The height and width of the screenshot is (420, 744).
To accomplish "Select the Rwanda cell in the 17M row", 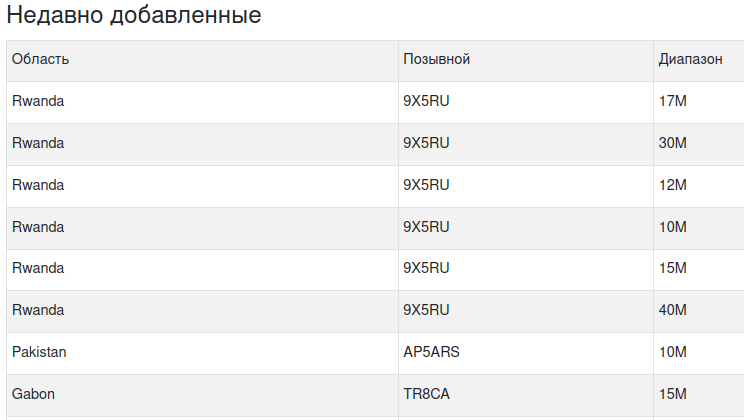I will 202,102.
